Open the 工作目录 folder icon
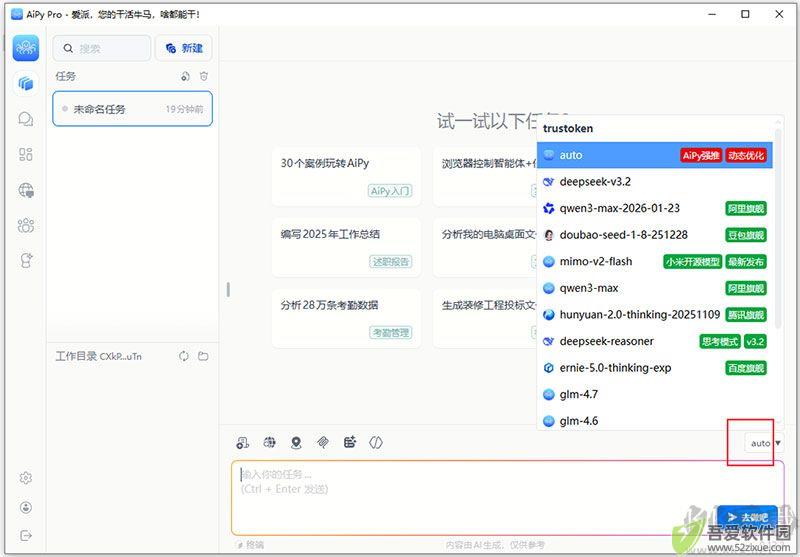 tap(203, 356)
